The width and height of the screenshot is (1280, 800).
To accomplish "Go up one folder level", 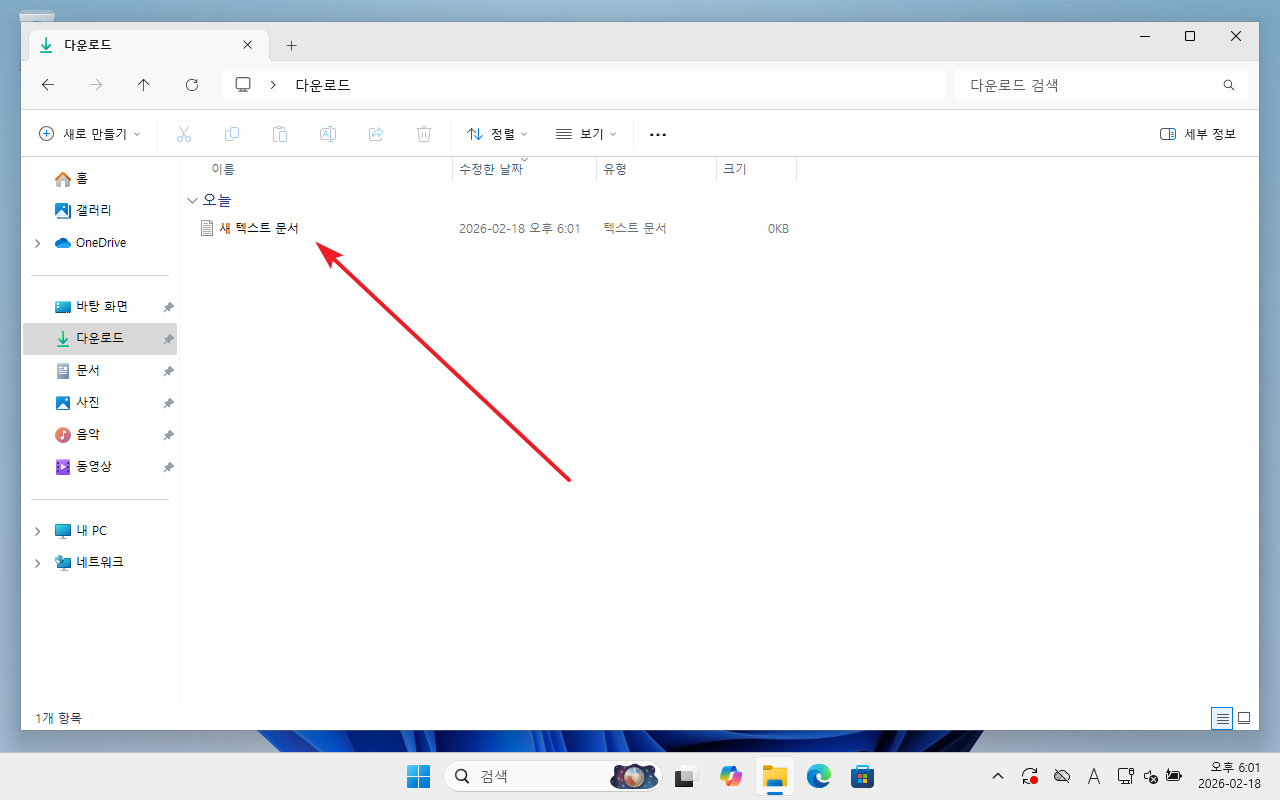I will 144,85.
